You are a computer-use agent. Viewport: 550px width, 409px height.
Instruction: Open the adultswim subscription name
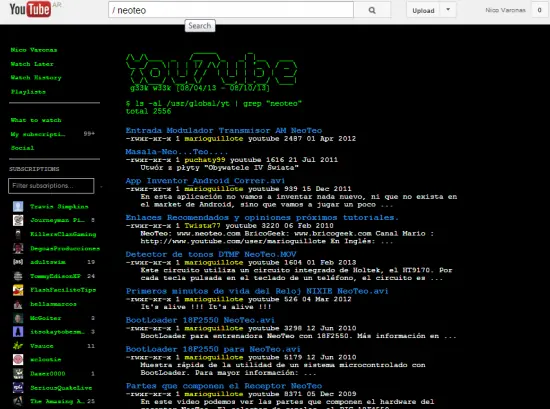[x=48, y=262]
